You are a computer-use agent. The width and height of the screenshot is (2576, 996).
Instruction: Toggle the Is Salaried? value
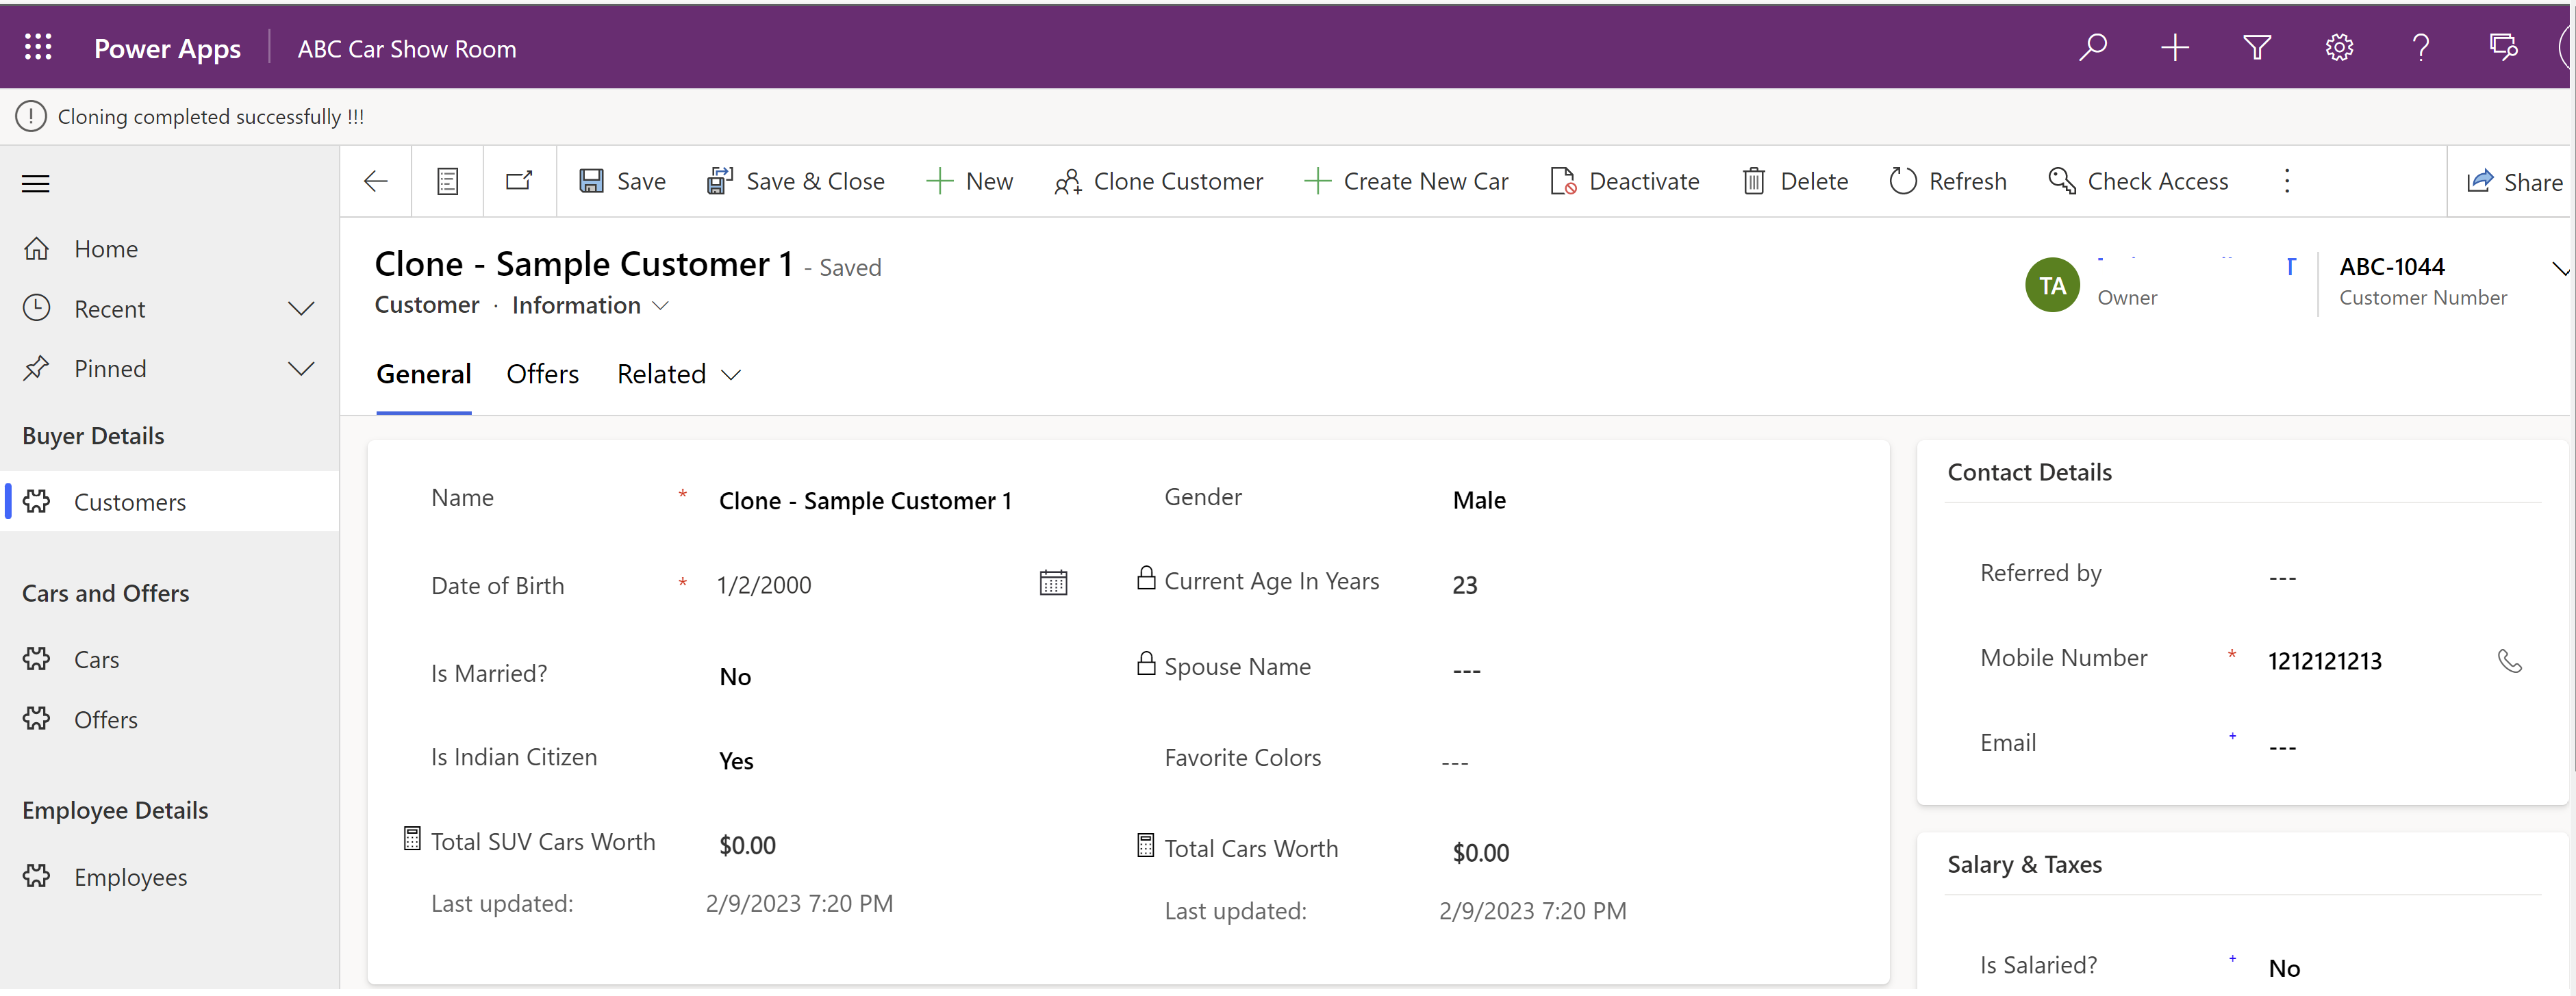coord(2284,967)
